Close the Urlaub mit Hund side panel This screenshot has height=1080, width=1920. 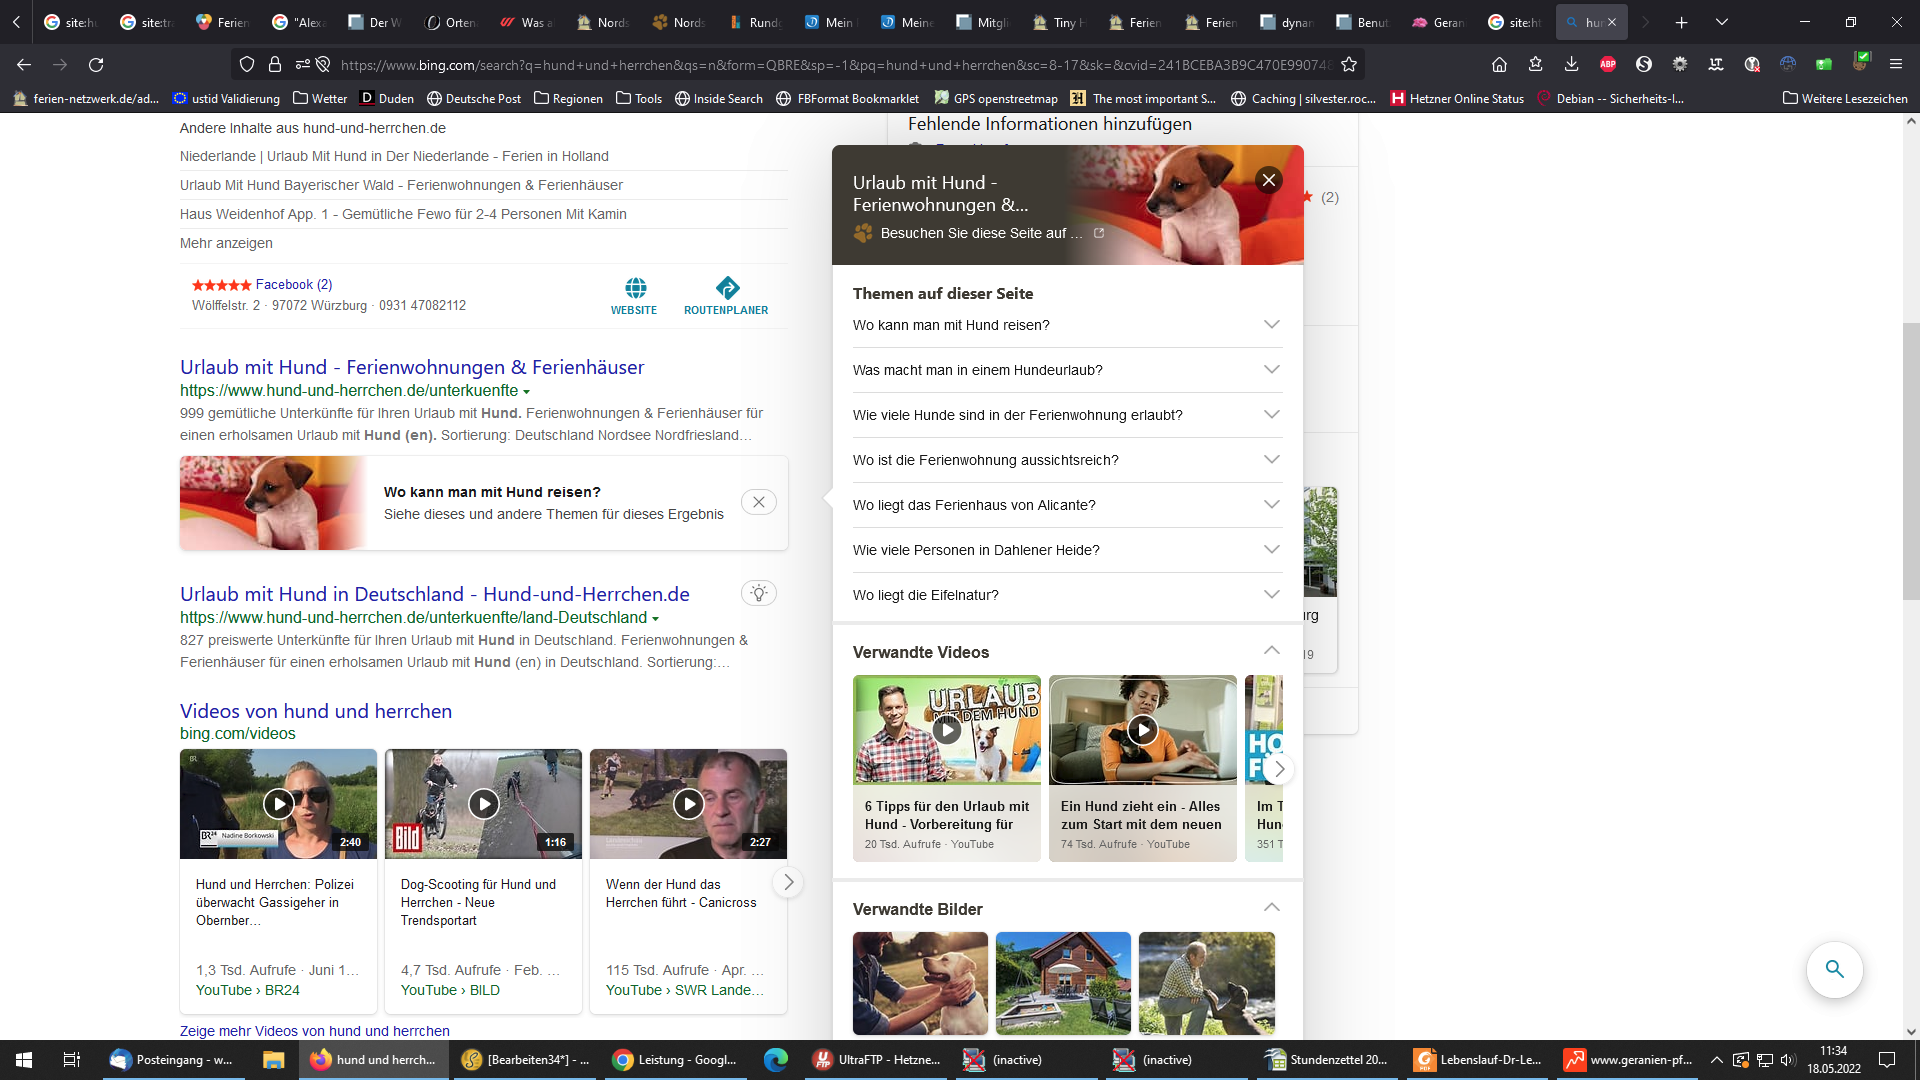coord(1269,180)
